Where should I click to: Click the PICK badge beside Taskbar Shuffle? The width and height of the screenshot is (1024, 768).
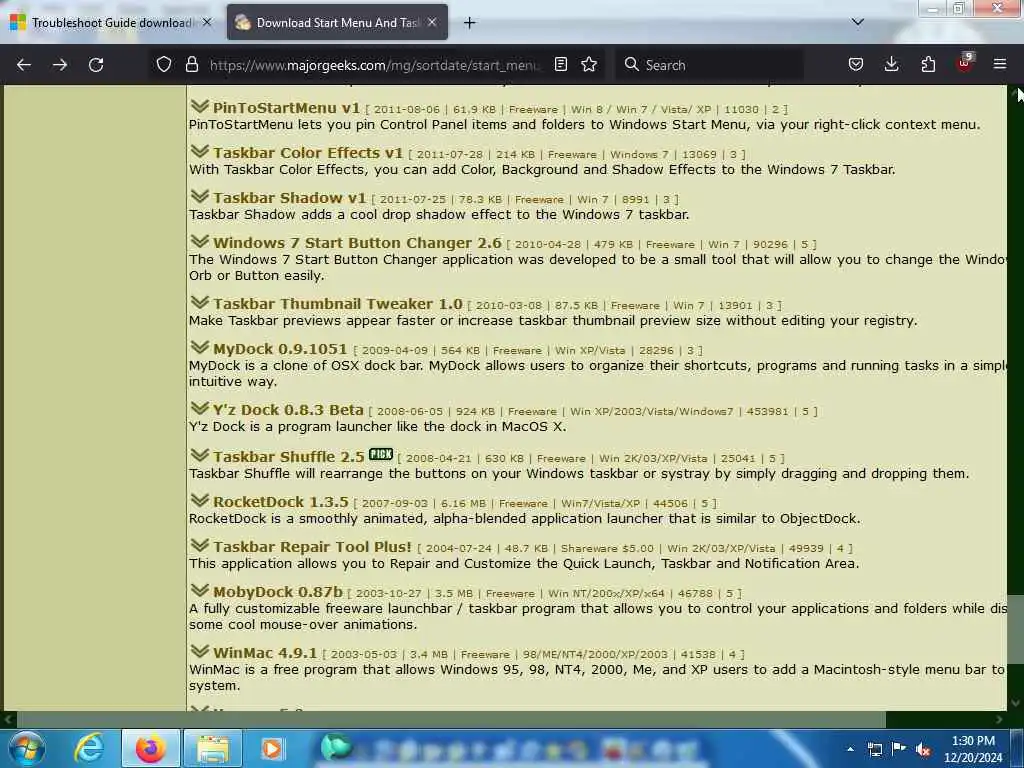(381, 454)
